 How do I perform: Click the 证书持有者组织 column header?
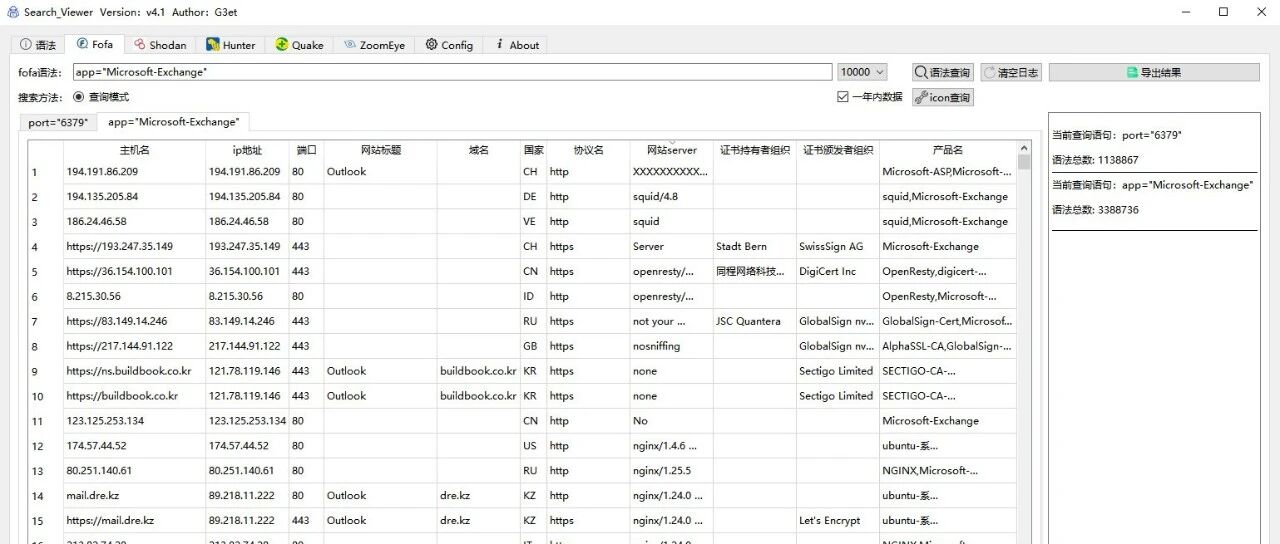click(755, 150)
